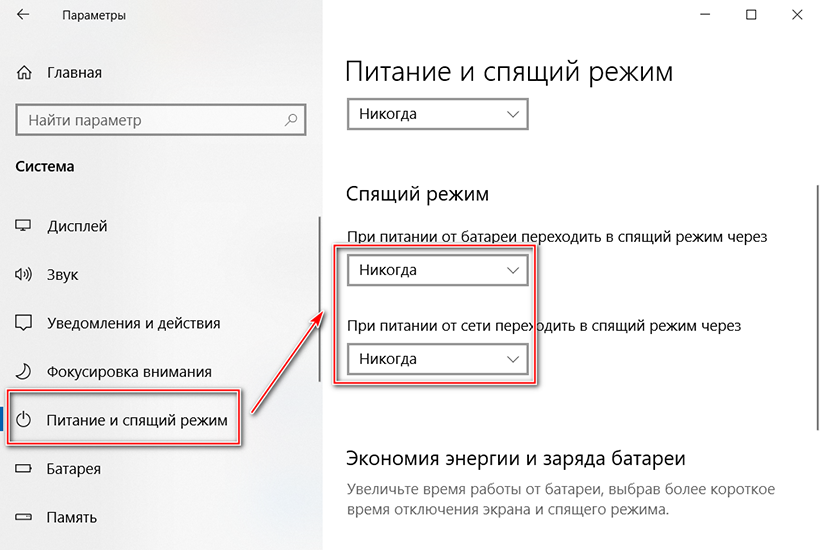Click the back arrow in title bar
820x550 pixels.
click(22, 16)
